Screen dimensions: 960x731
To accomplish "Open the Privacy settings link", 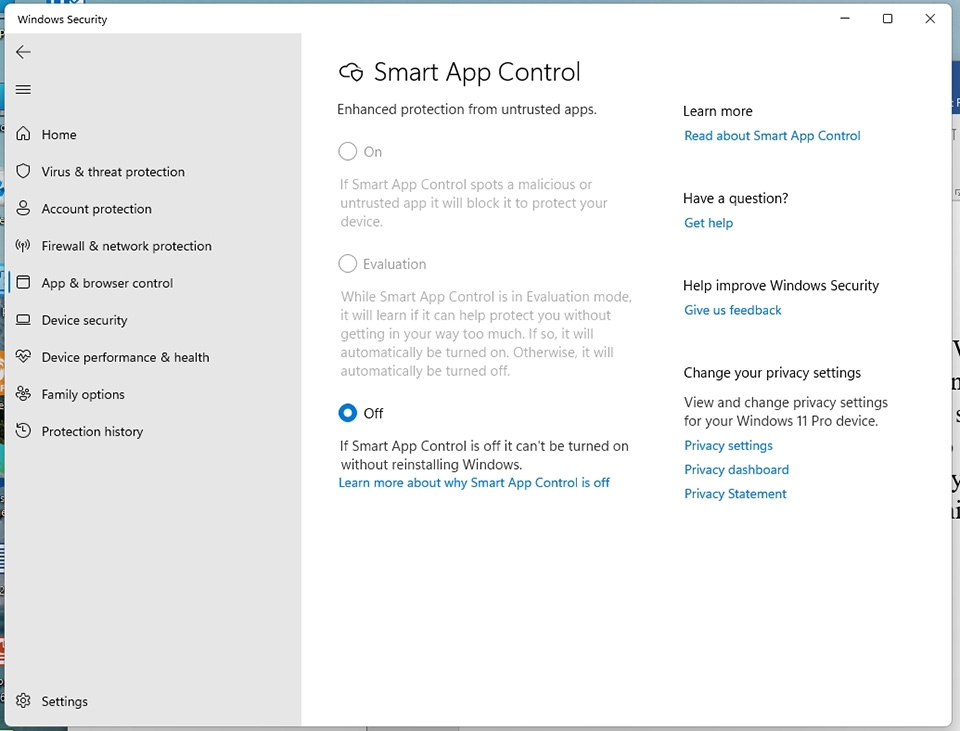I will click(728, 446).
